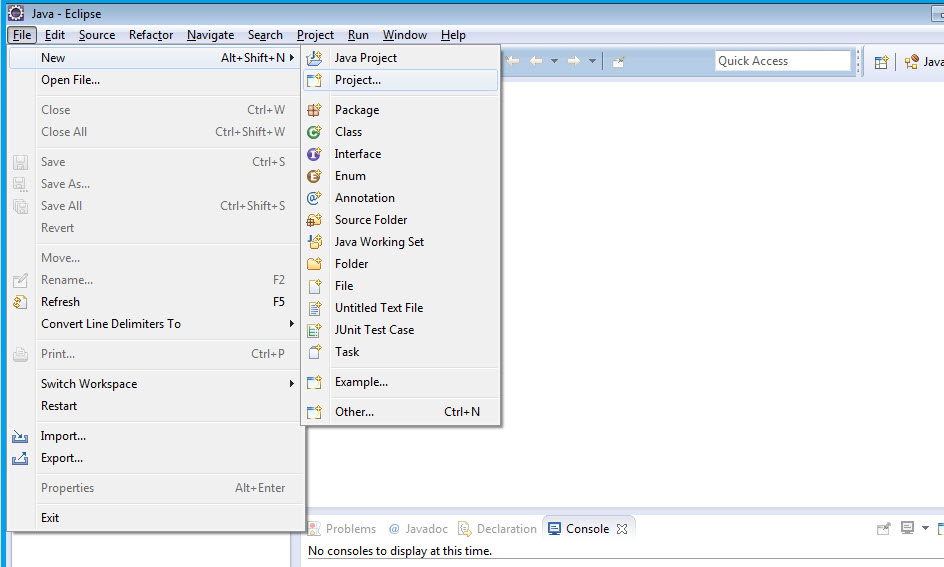Click the Display Selected Console icon
Image resolution: width=944 pixels, height=567 pixels.
click(907, 528)
